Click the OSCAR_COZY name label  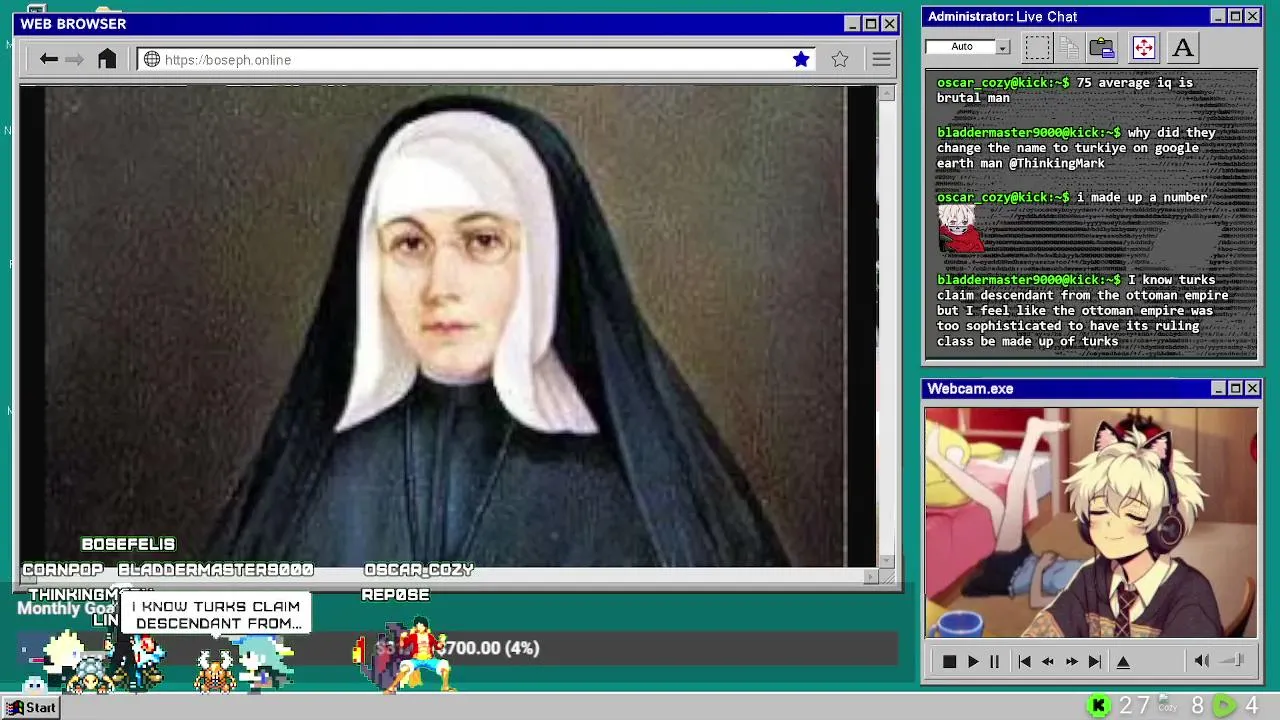pyautogui.click(x=419, y=569)
